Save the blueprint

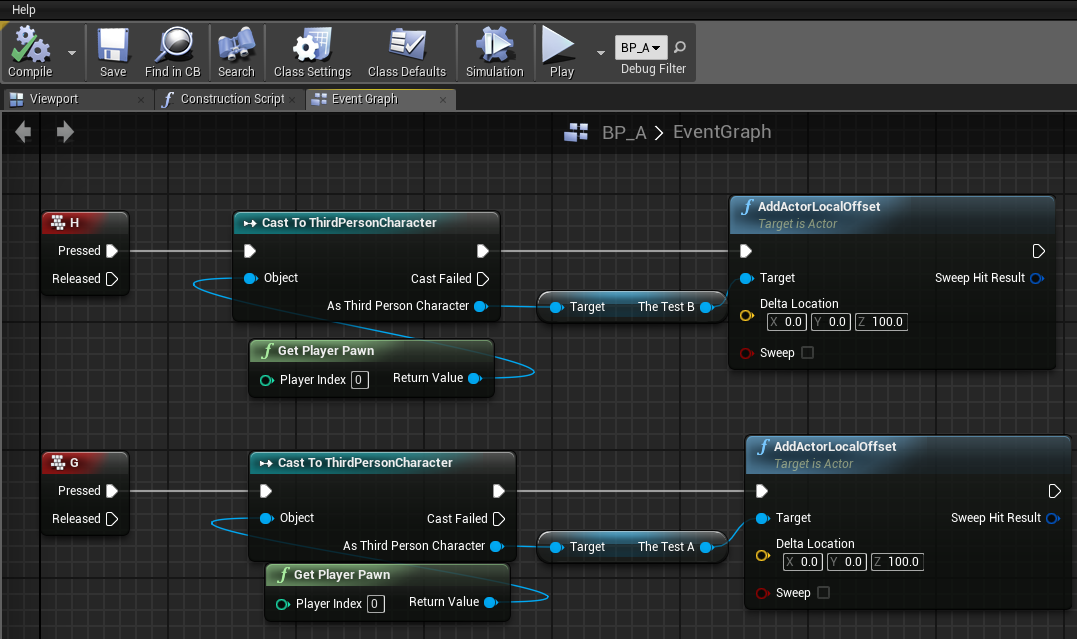coord(113,53)
